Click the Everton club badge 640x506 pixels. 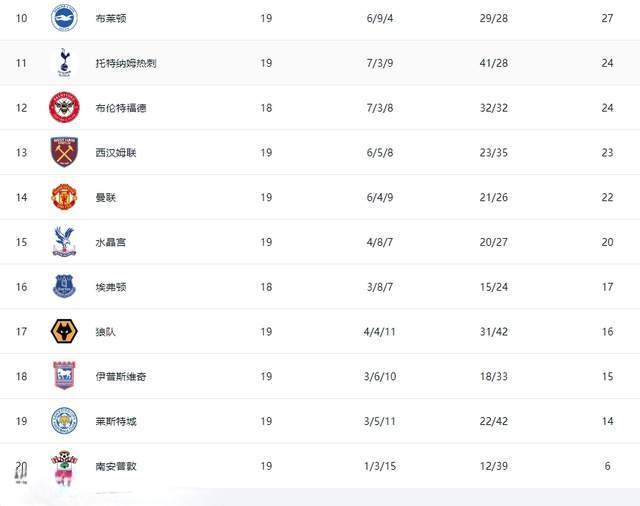click(64, 286)
